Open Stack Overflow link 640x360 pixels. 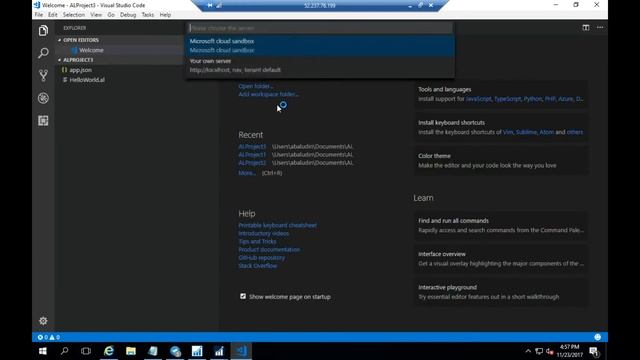[x=258, y=266]
